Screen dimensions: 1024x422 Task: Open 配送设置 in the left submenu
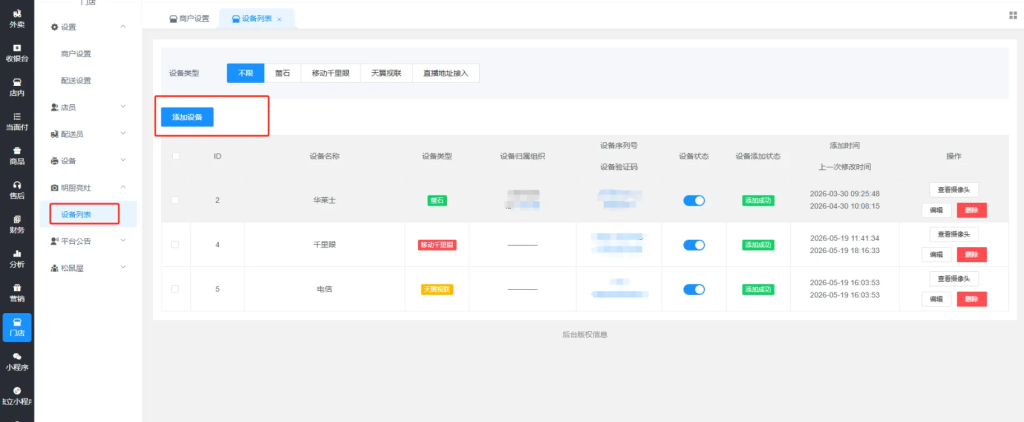point(76,80)
